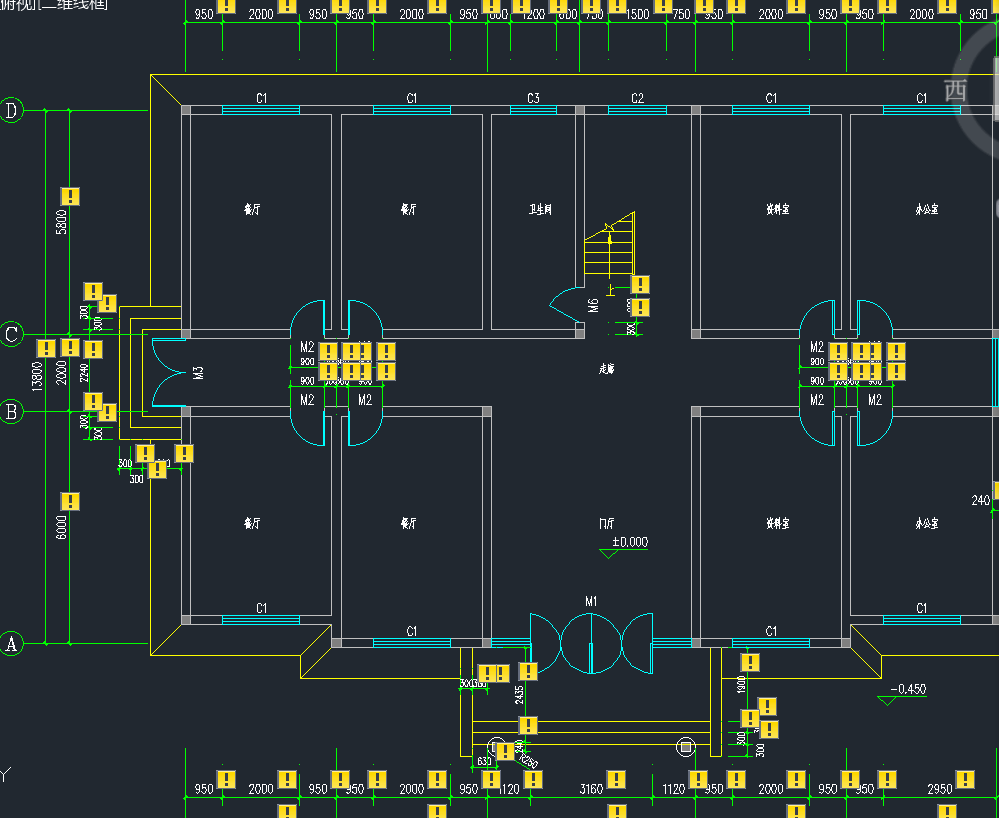
Task: Select the -0.450 elevation marker
Action: [x=907, y=689]
